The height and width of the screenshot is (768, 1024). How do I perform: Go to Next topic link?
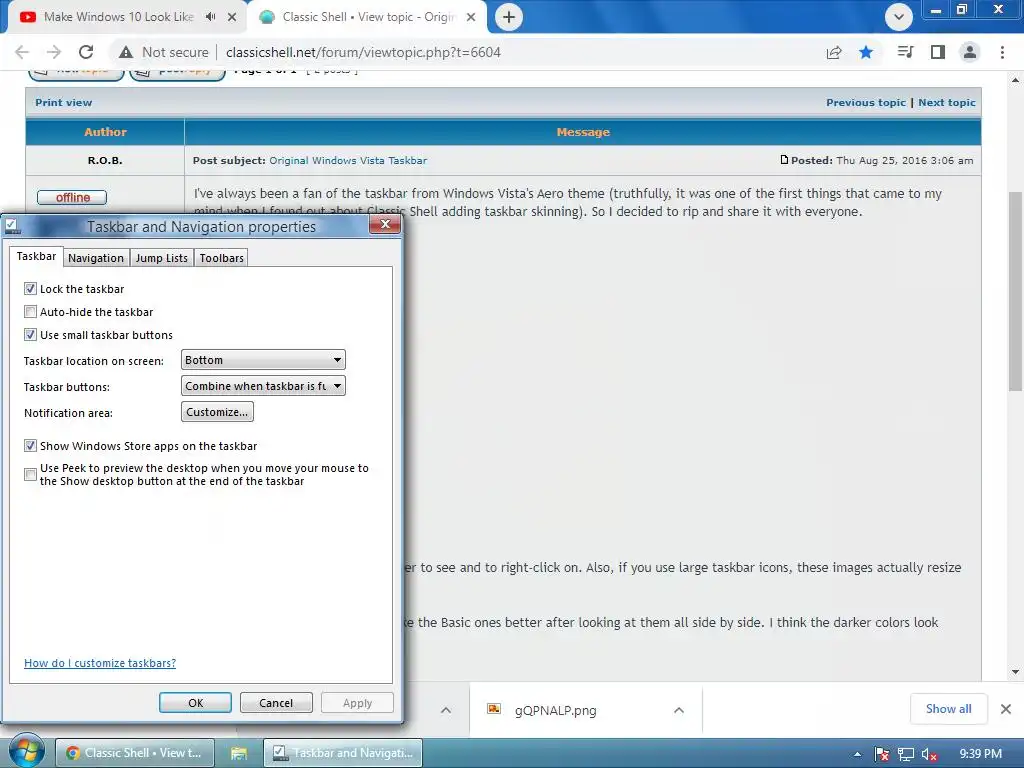(x=947, y=103)
